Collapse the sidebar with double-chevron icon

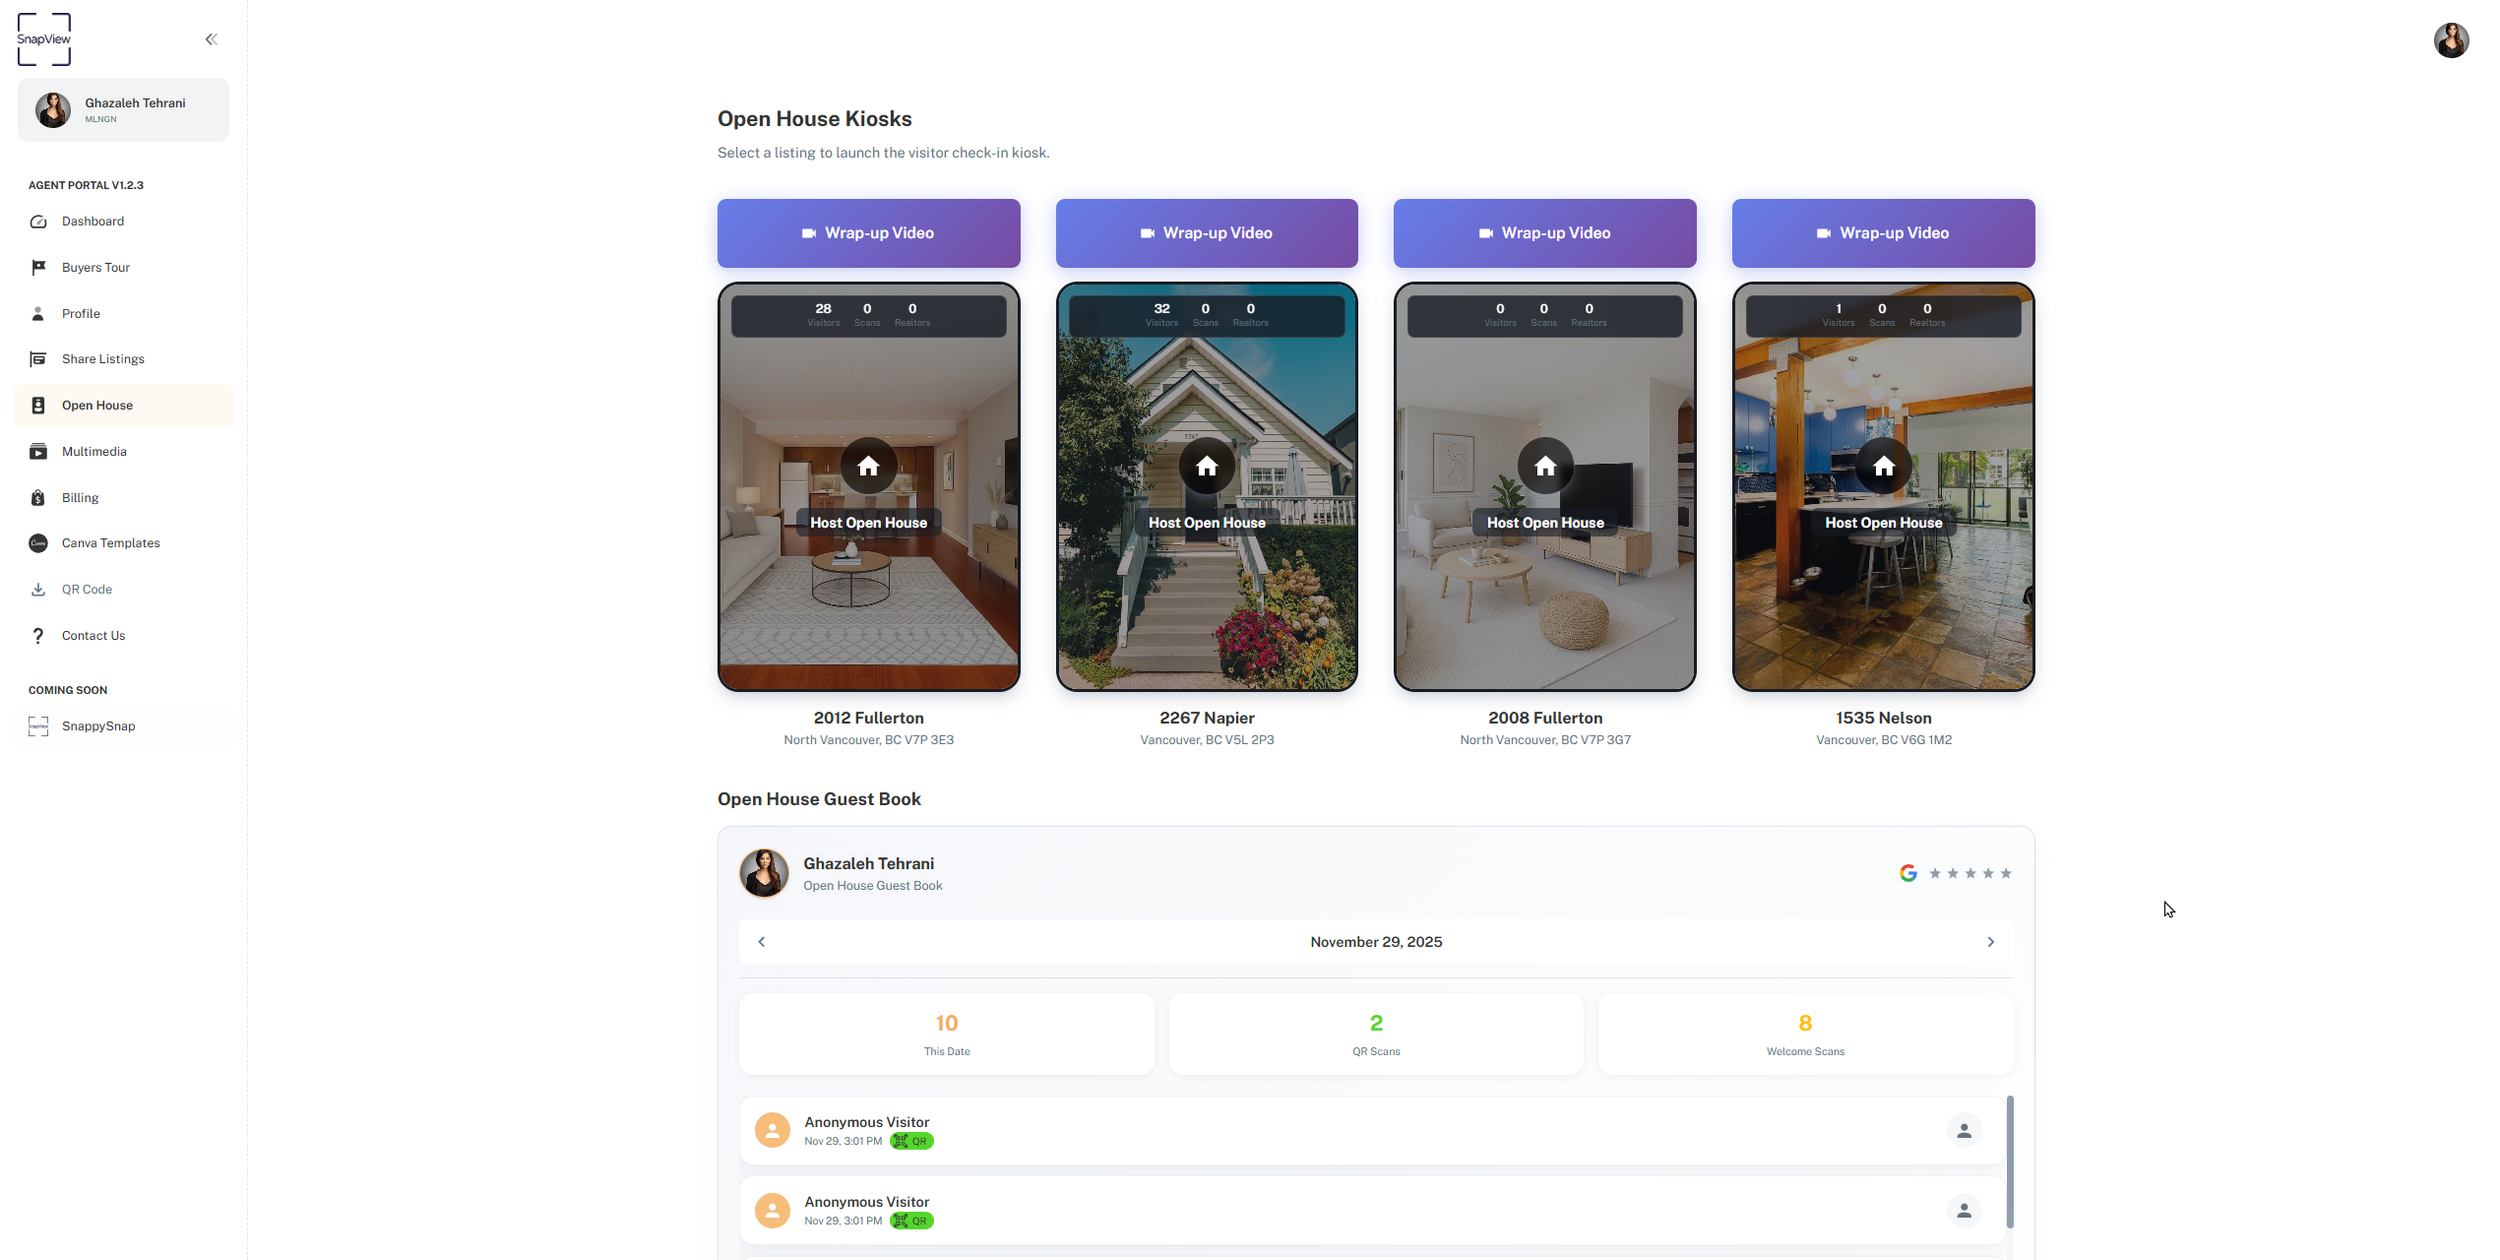(x=211, y=40)
